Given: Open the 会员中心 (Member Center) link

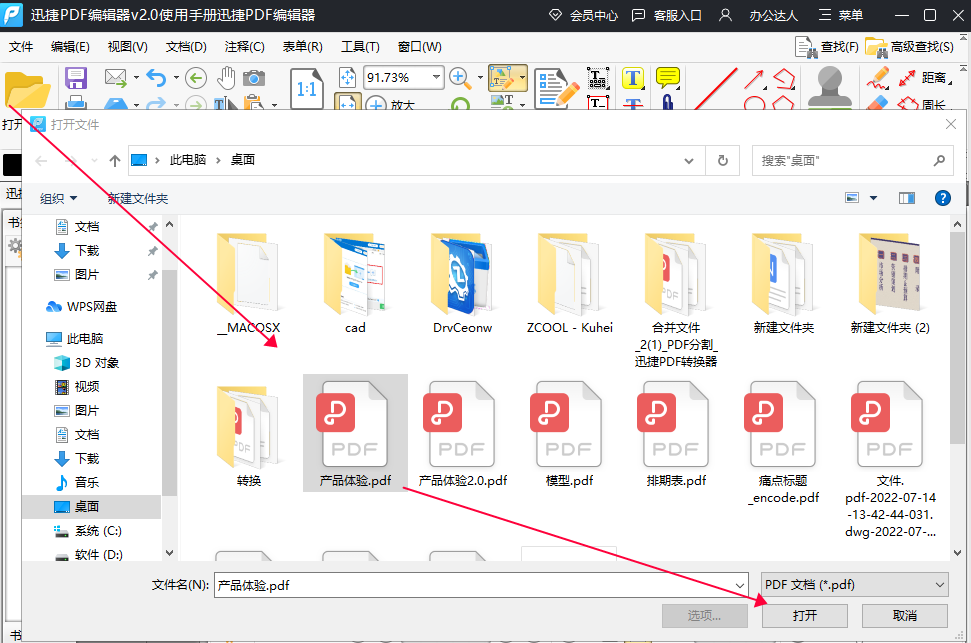Looking at the screenshot, I should (583, 15).
